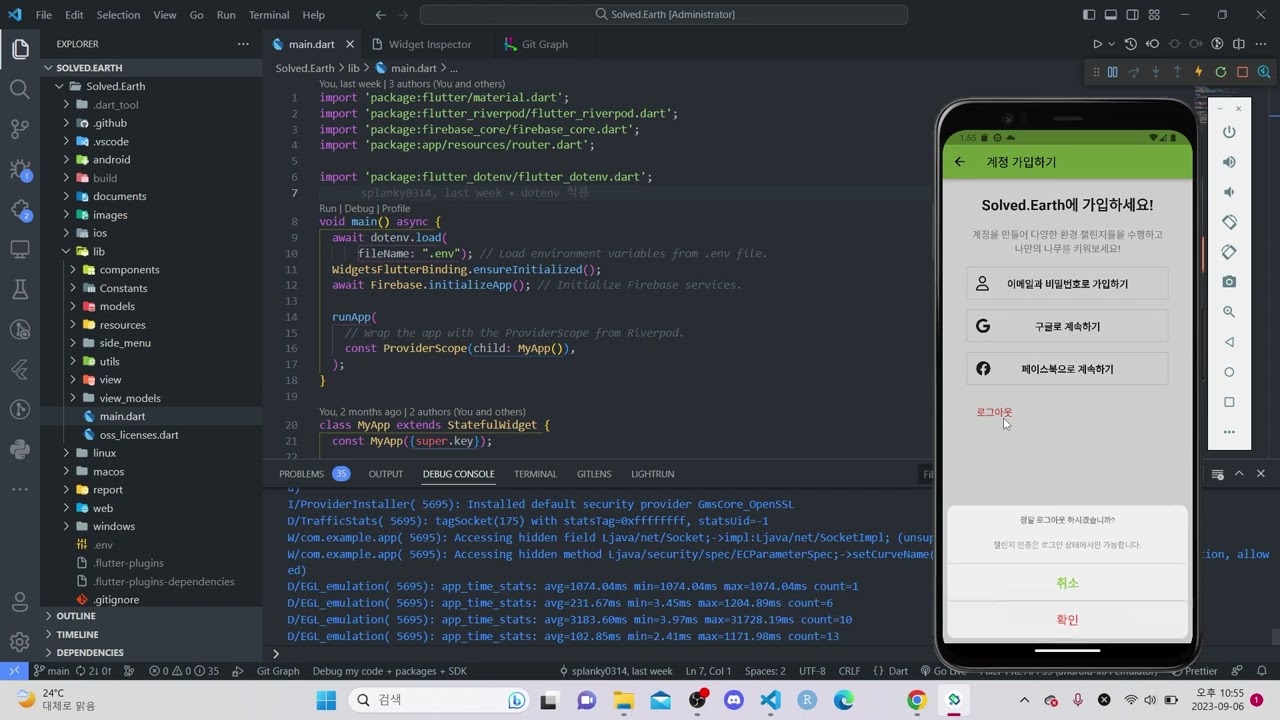Collapse the SOLVED.EARTH explorer section
The width and height of the screenshot is (1280, 720).
coord(89,68)
